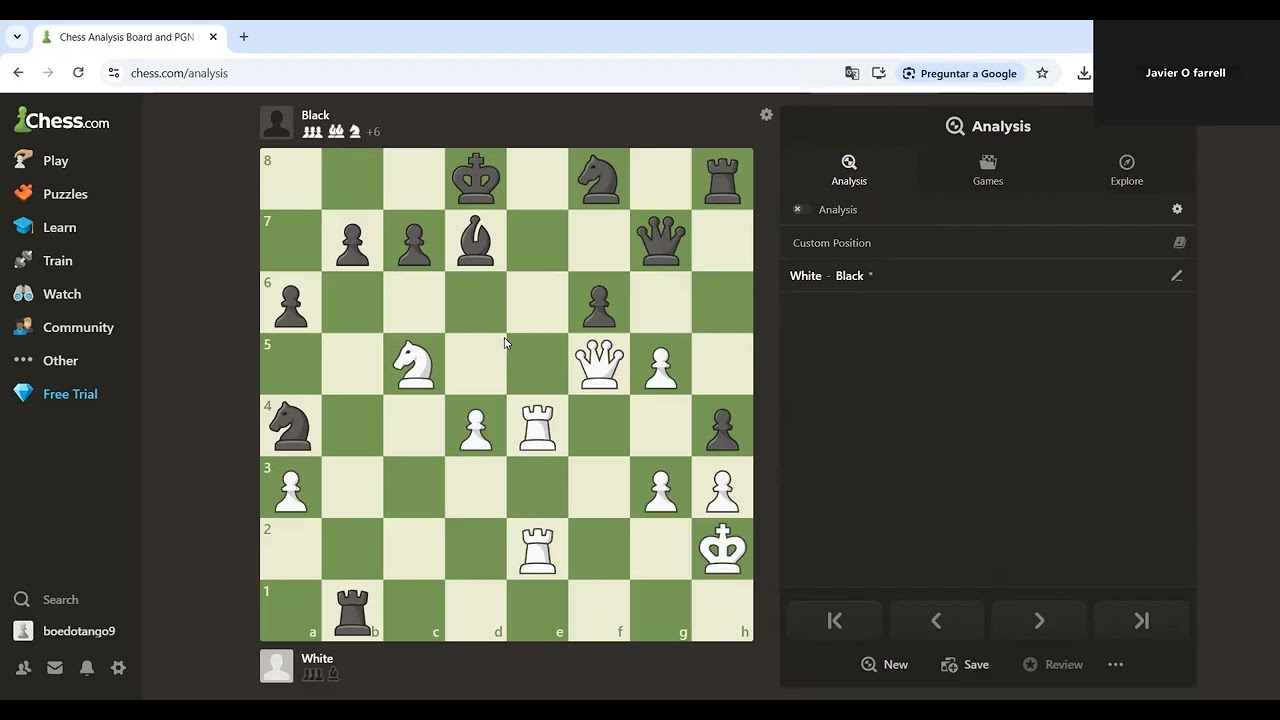The image size is (1280, 720).
Task: Open a new browser tab
Action: click(243, 37)
